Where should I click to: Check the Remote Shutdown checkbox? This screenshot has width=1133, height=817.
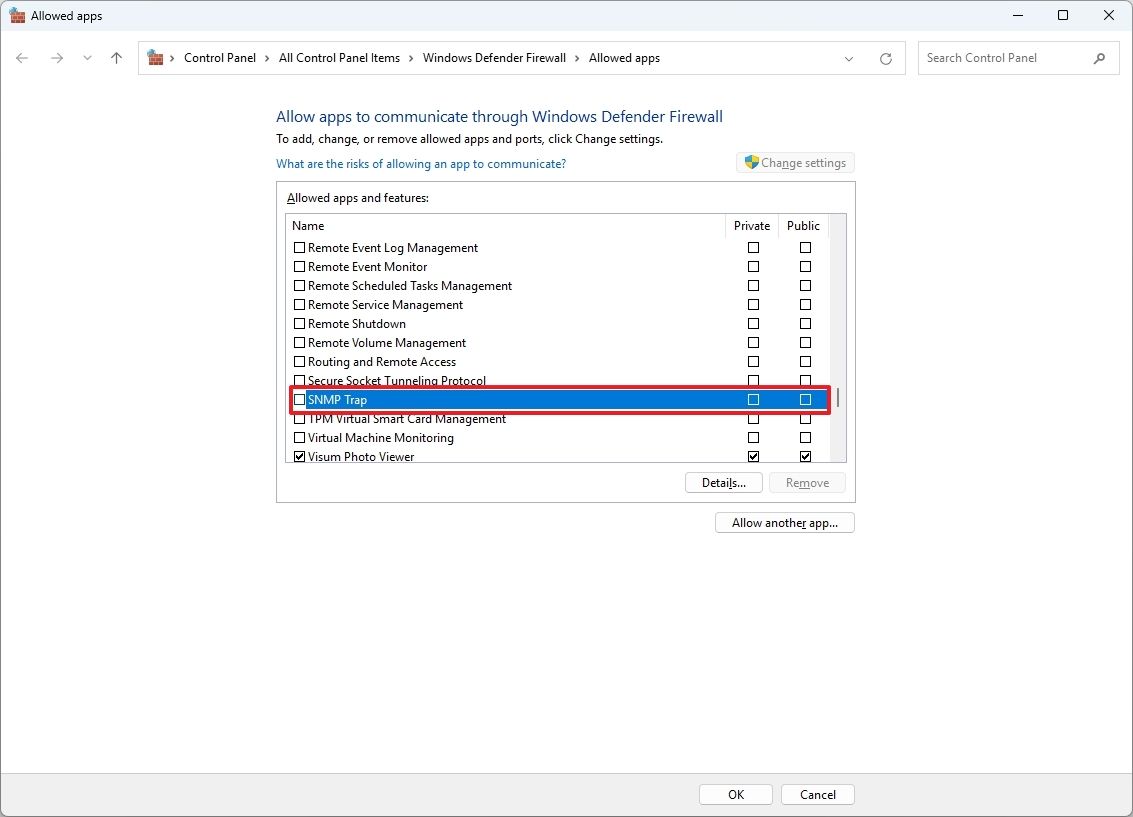coord(298,323)
